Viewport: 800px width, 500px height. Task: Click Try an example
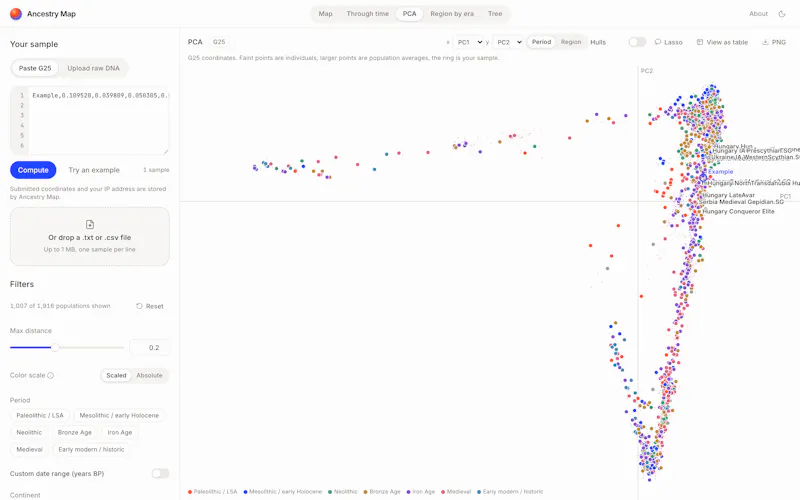click(x=94, y=170)
